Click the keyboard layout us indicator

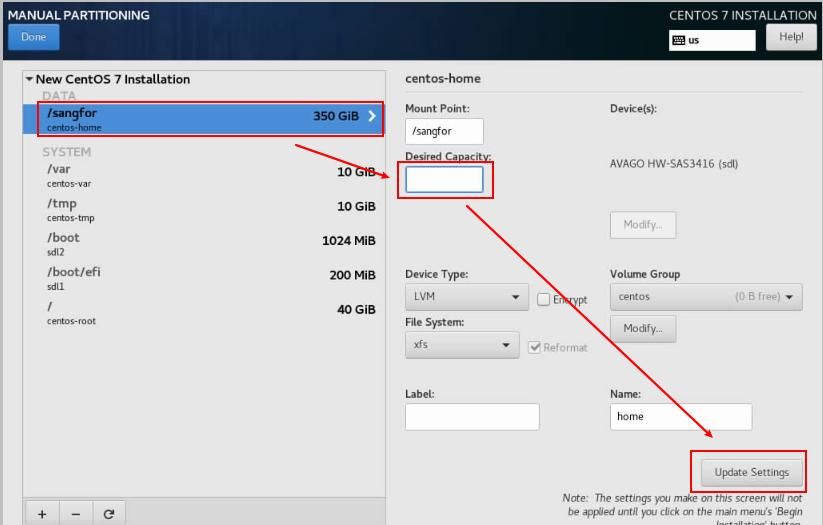point(712,40)
